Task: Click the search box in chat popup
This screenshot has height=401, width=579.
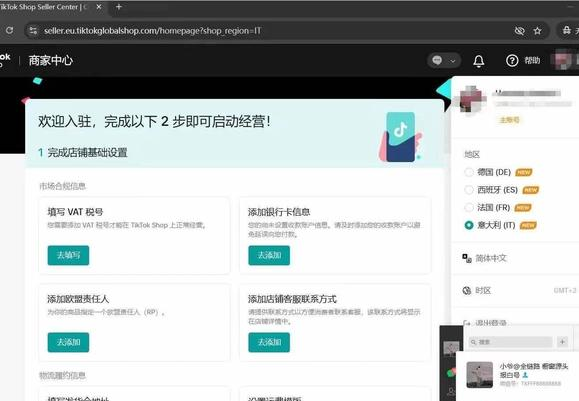Action: [511, 342]
